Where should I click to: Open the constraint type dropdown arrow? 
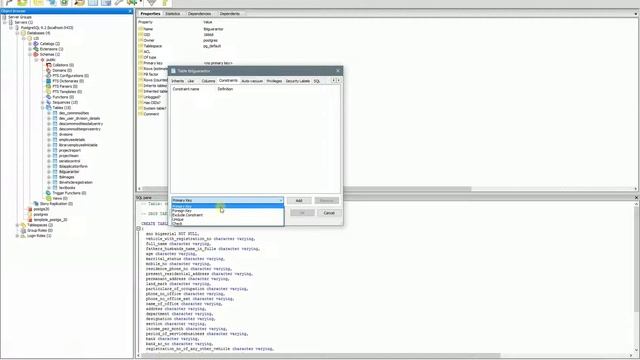coord(281,200)
